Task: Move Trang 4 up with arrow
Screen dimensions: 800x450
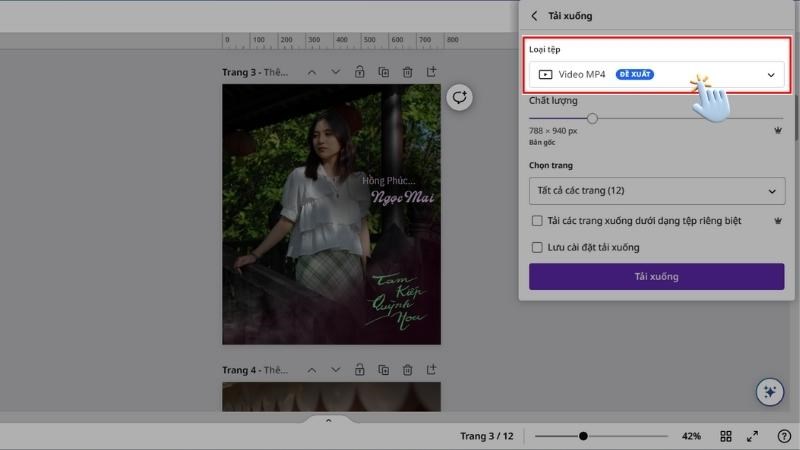Action: (x=312, y=370)
